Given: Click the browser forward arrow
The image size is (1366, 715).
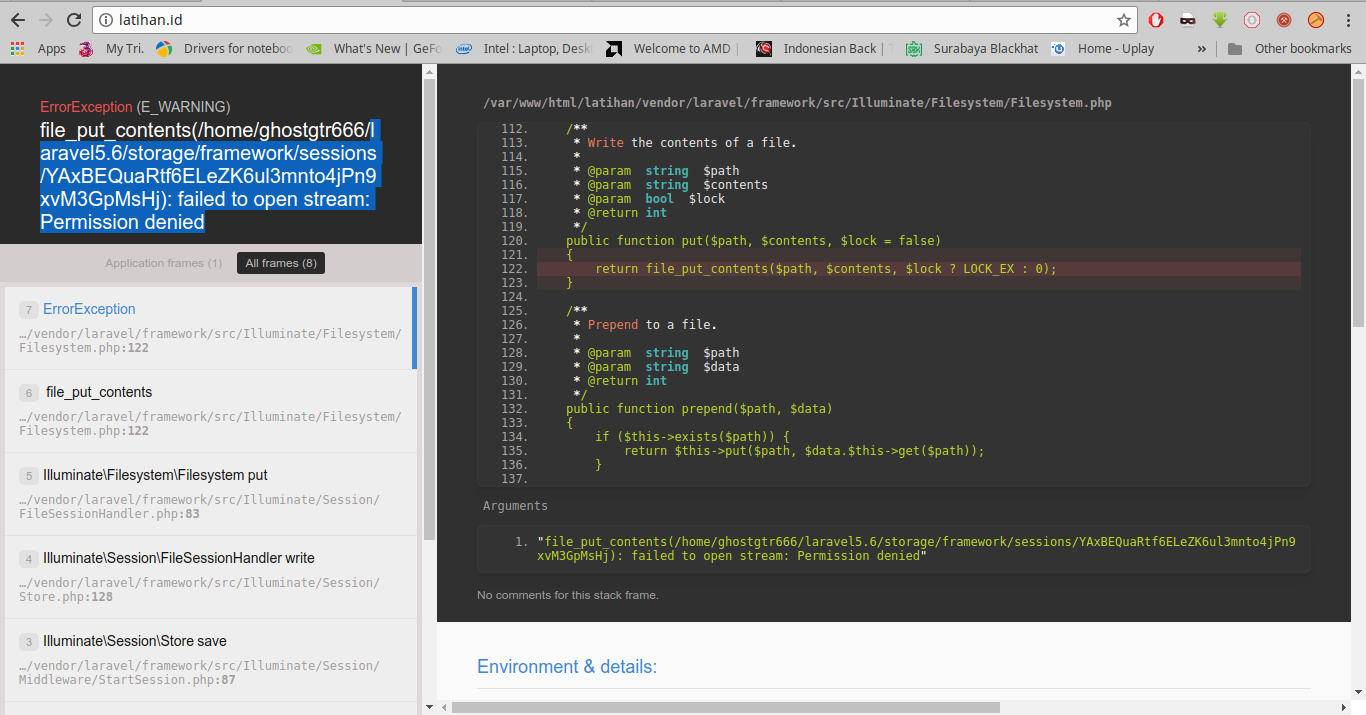Looking at the screenshot, I should 46,20.
